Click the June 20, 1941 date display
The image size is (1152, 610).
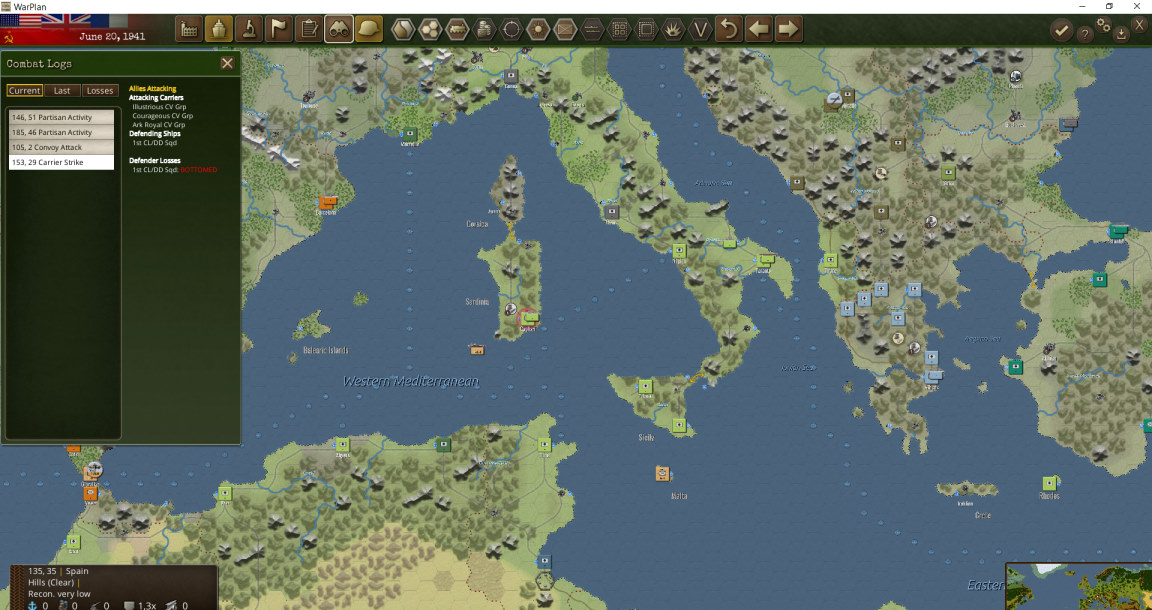tap(112, 36)
